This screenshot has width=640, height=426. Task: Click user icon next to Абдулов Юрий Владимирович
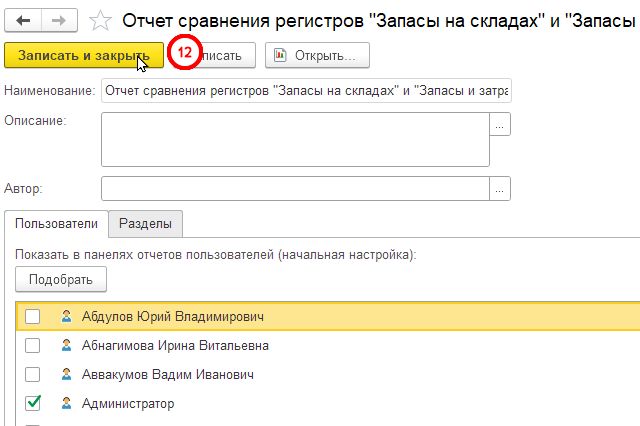[x=66, y=317]
